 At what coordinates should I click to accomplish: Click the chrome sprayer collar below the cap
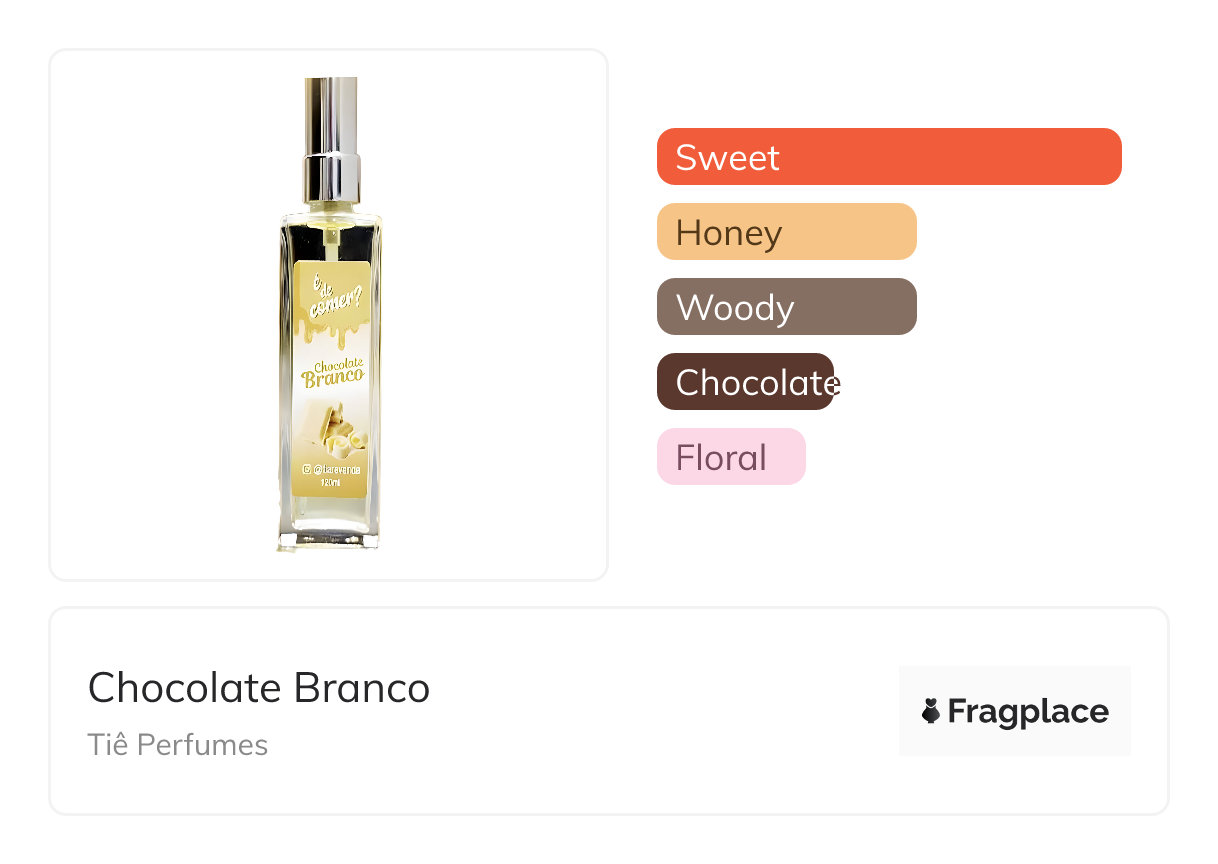click(329, 174)
